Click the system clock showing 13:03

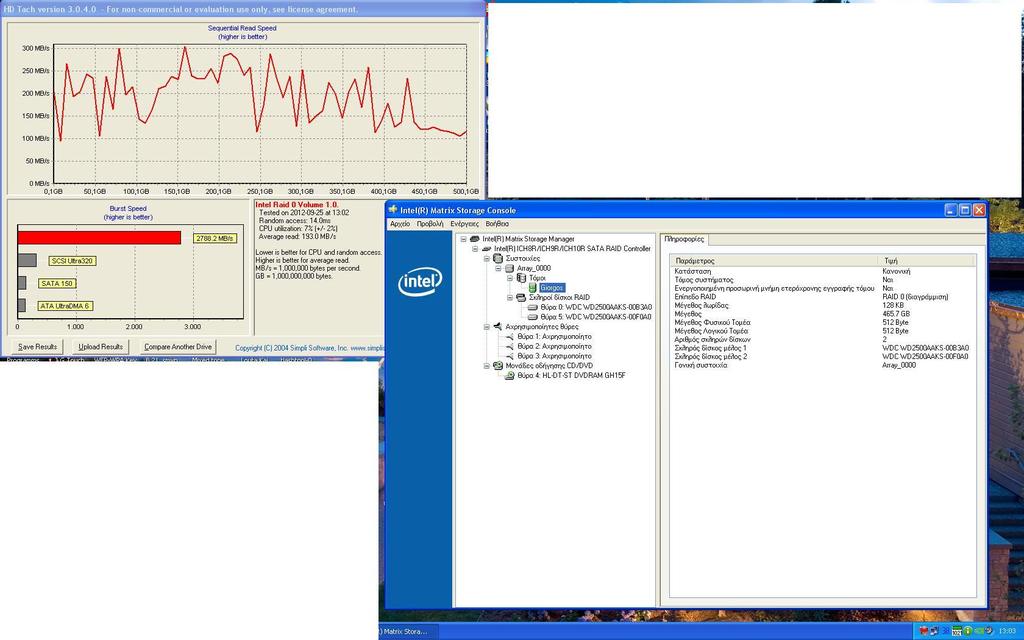(1007, 631)
